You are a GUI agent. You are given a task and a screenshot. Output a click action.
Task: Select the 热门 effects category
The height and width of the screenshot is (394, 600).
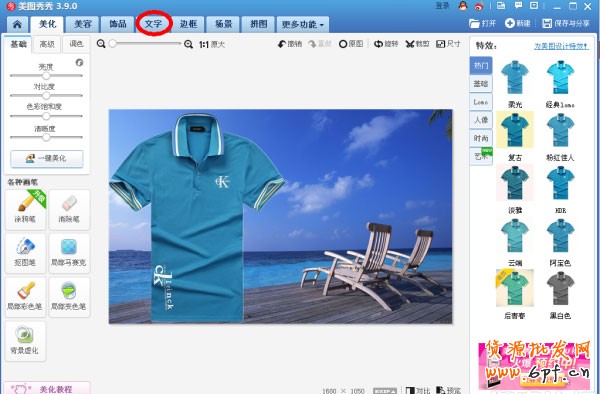coord(481,65)
